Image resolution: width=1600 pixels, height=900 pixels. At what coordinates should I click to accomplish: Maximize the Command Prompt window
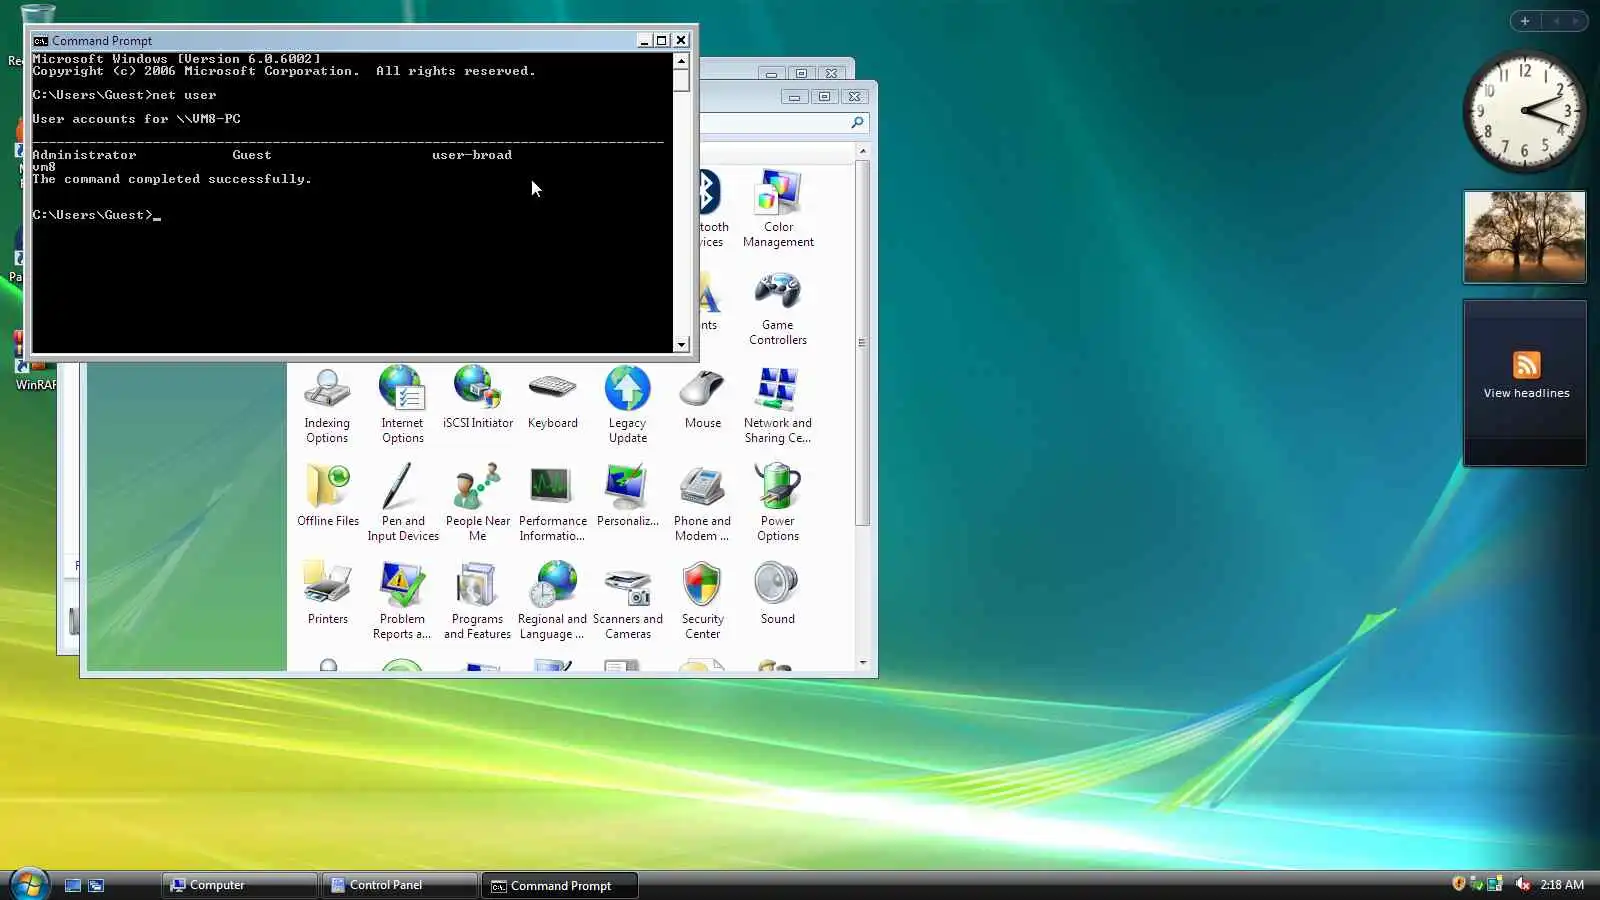coord(662,41)
